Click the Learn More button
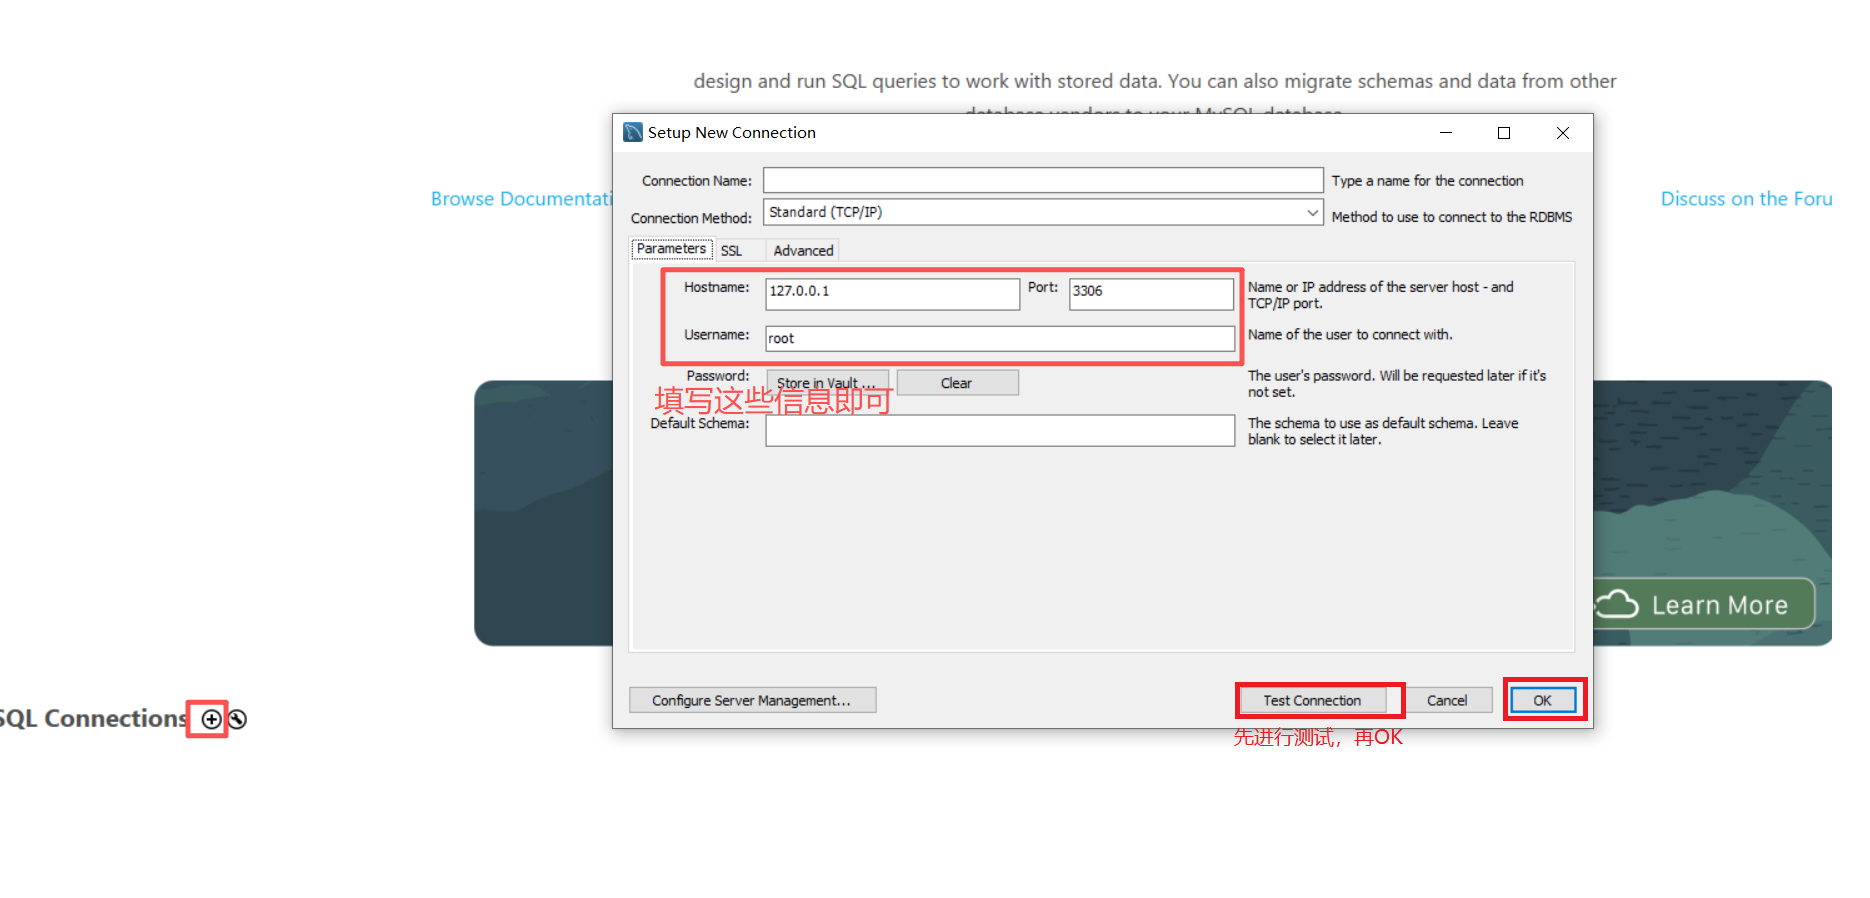The width and height of the screenshot is (1870, 898). click(x=1703, y=604)
